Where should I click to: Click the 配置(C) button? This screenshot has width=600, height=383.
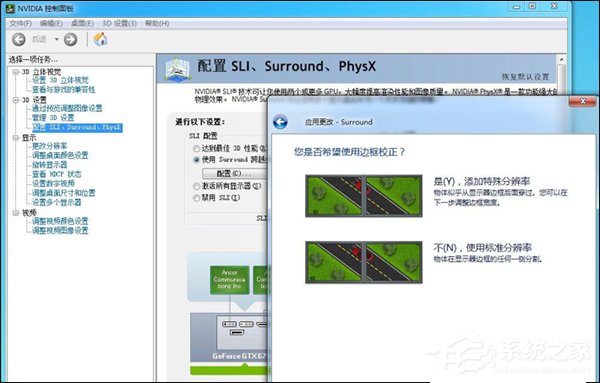click(235, 173)
